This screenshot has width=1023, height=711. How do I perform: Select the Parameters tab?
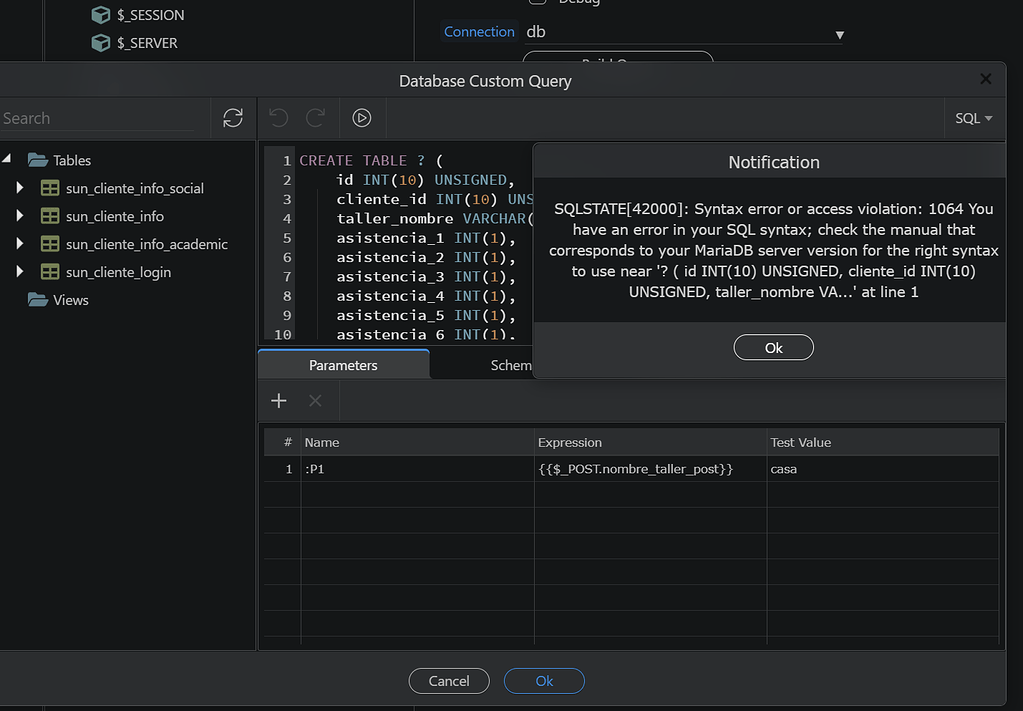343,365
